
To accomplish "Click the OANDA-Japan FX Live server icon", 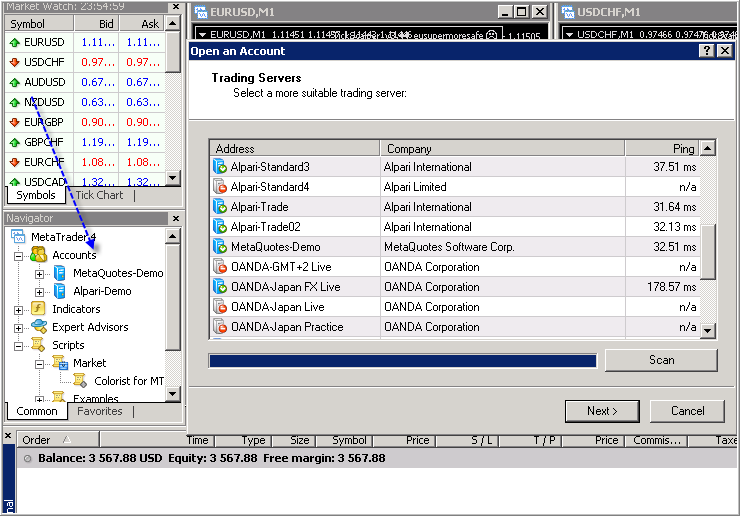I will tap(220, 287).
